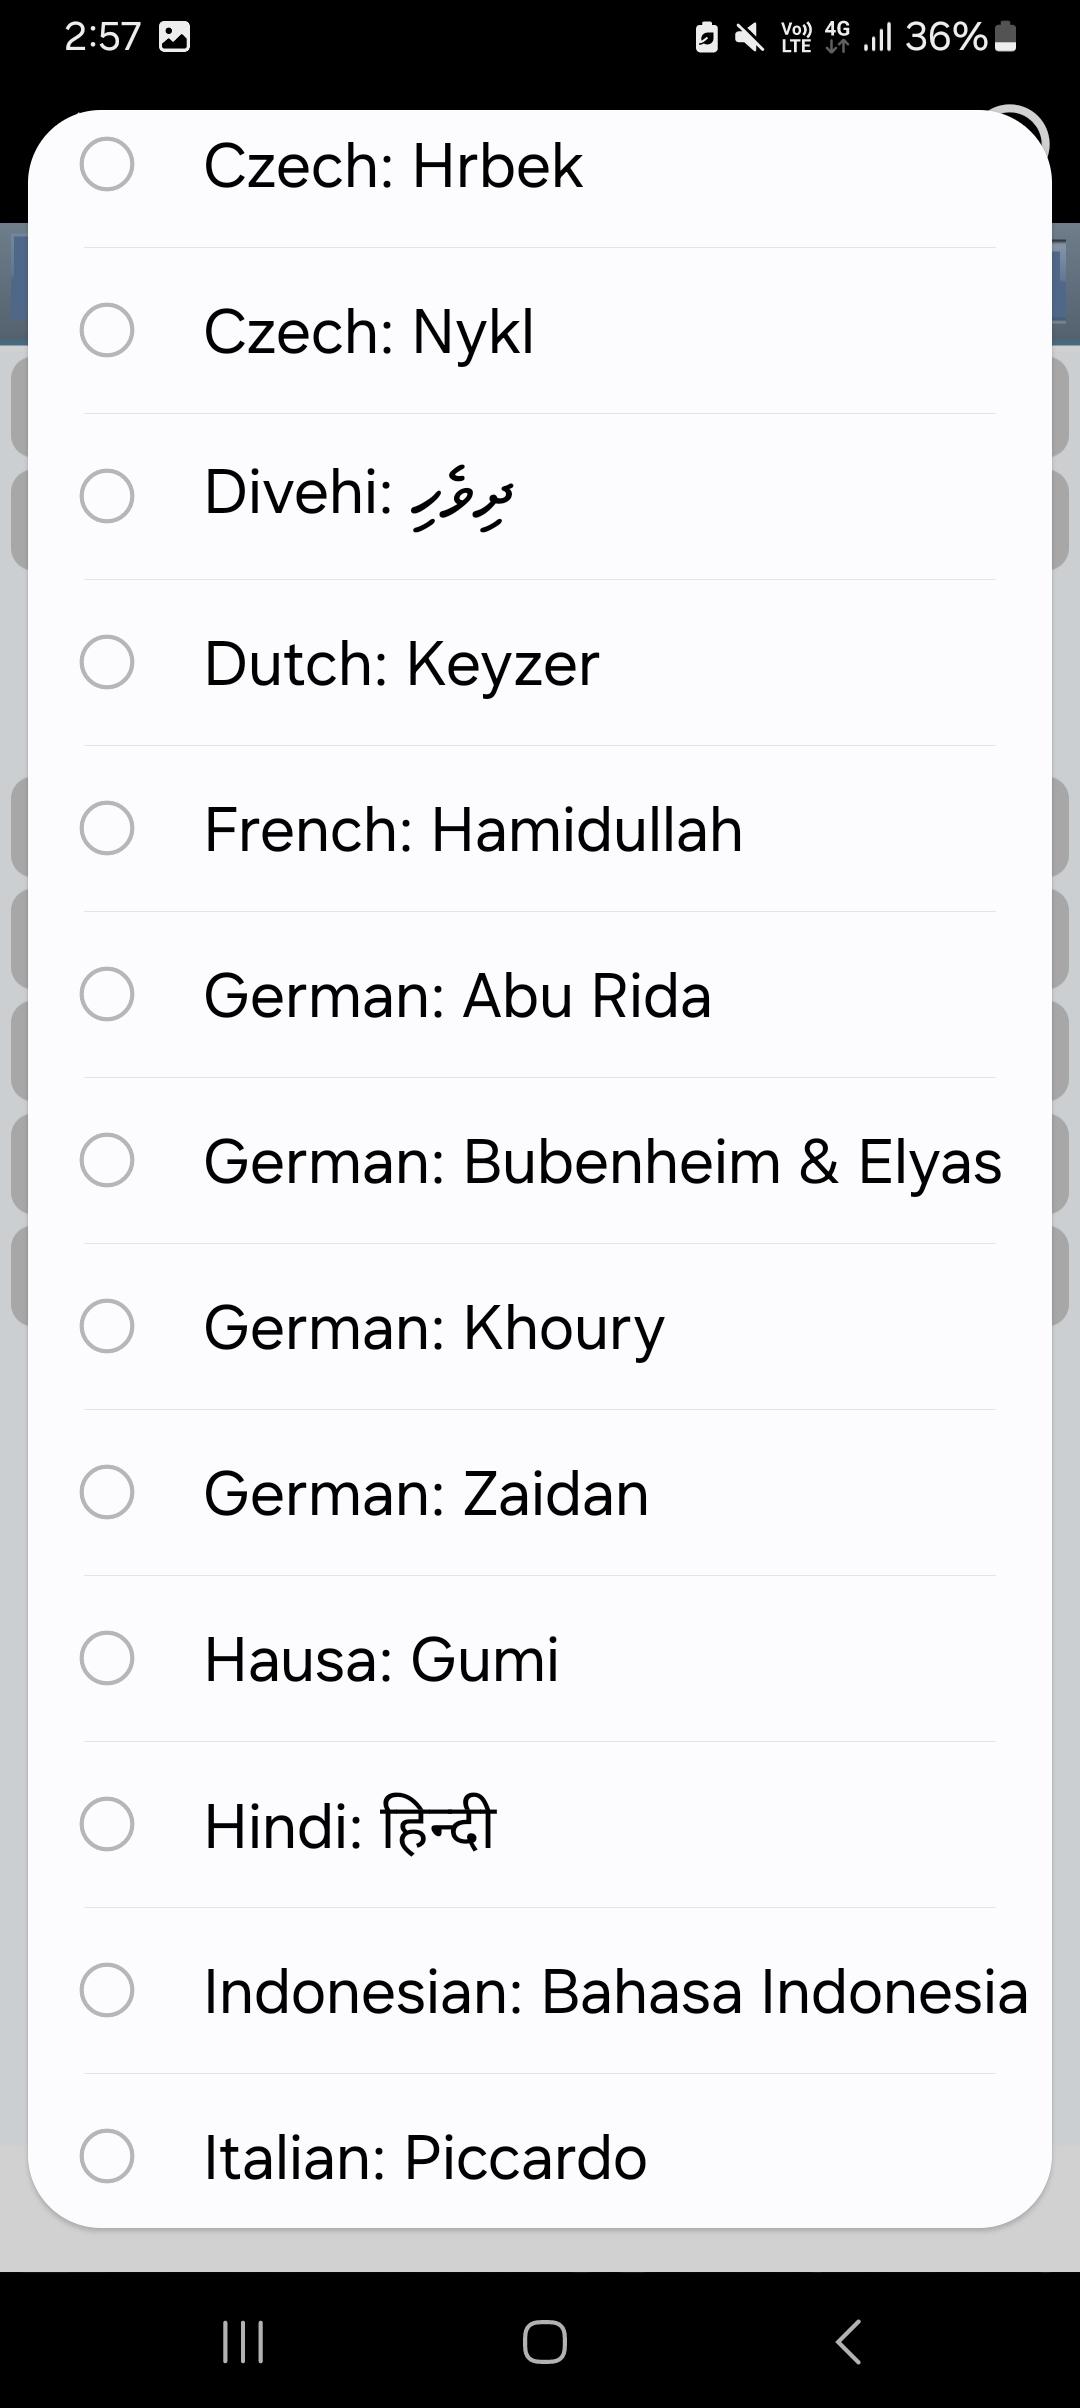Viewport: 1080px width, 2408px height.
Task: Select the Czech: Hrbek radio button
Action: (x=107, y=164)
